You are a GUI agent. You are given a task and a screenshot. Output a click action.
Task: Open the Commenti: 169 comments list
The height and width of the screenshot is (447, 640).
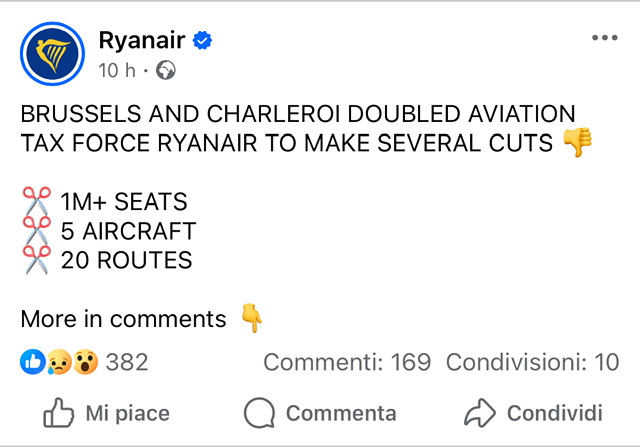[346, 362]
